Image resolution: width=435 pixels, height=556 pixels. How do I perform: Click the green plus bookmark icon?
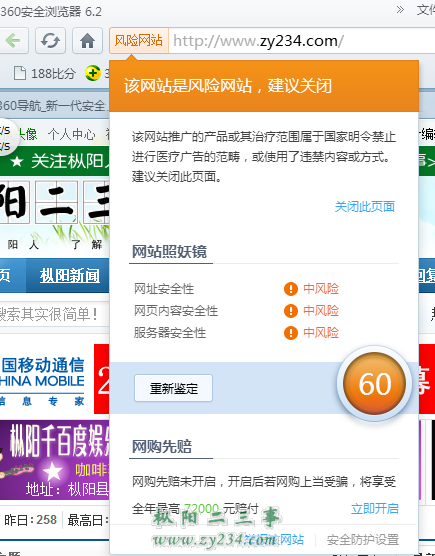coord(93,73)
